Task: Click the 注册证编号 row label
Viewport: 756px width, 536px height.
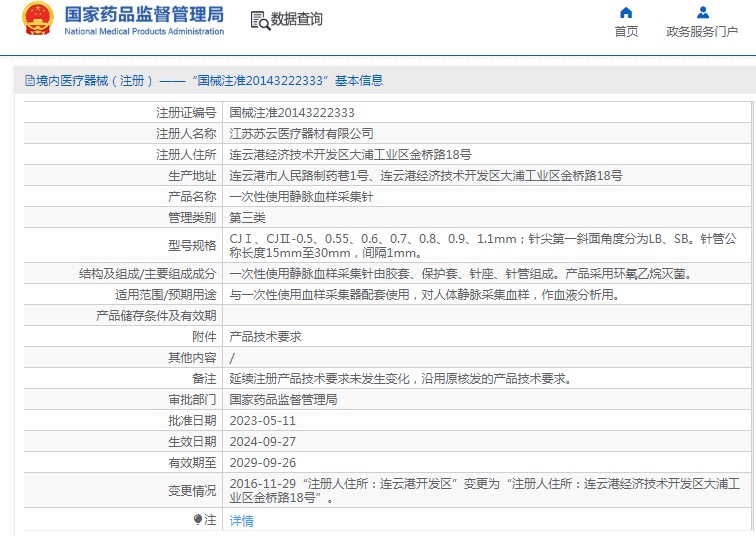Action: [186, 113]
